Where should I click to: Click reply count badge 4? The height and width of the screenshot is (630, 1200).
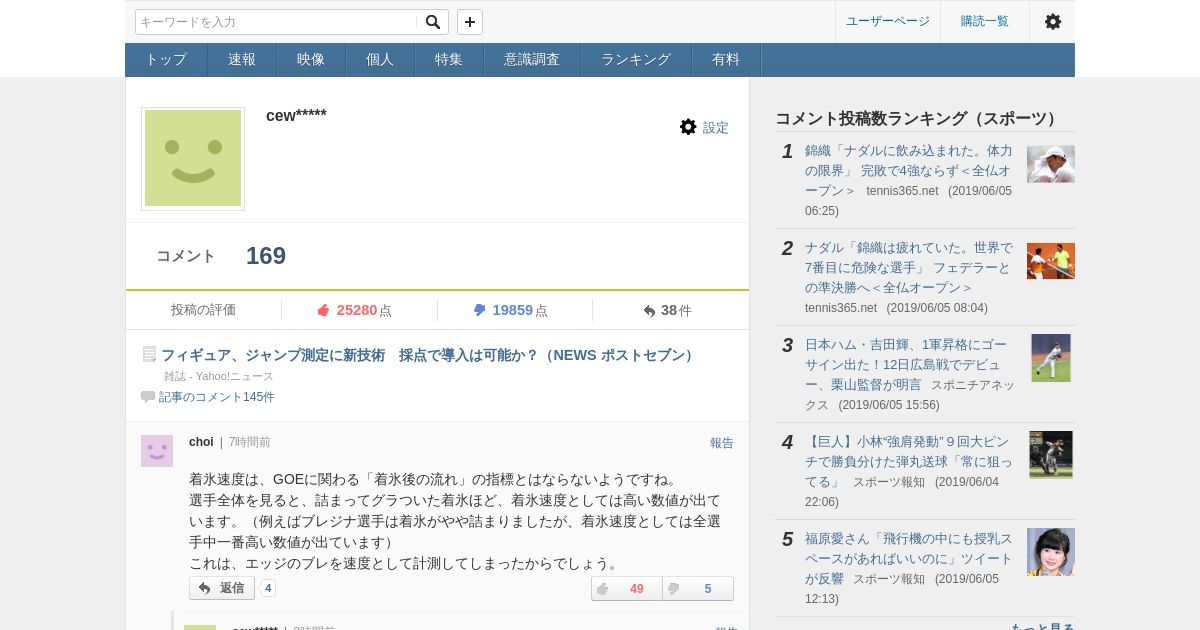(268, 588)
